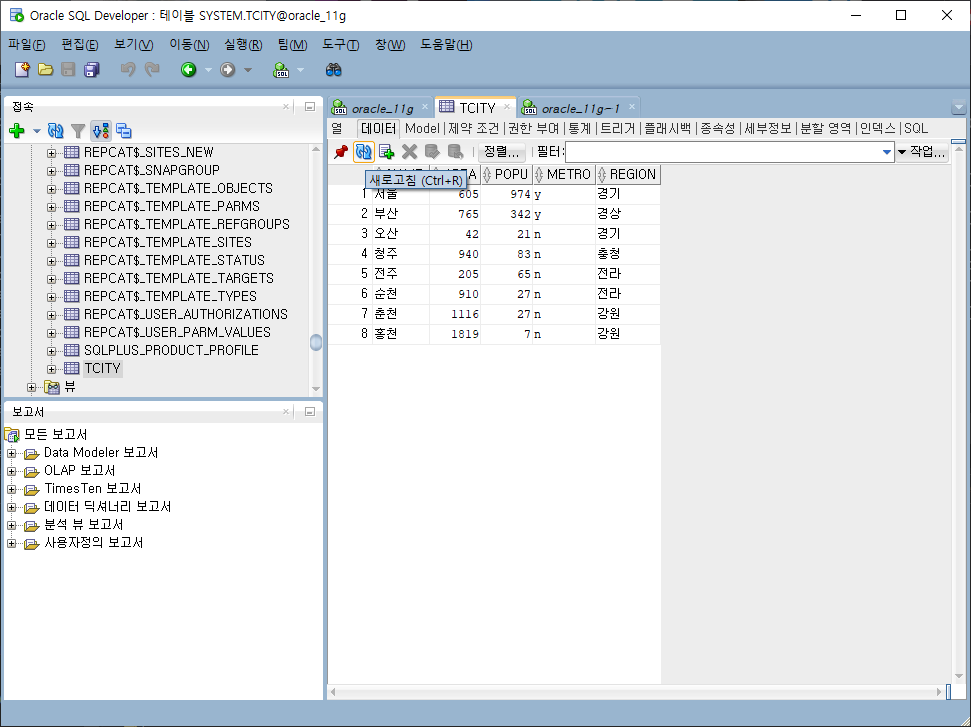The height and width of the screenshot is (727, 971).
Task: Click the New file toolbar icon
Action: [x=22, y=70]
